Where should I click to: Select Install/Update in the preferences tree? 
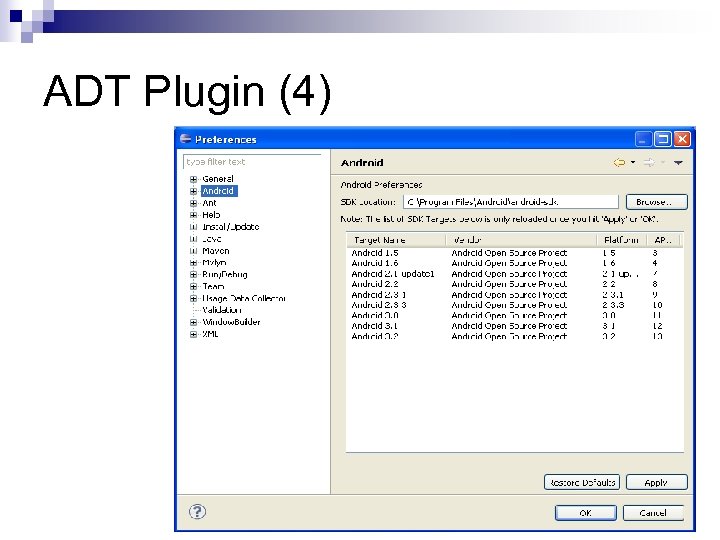231,226
